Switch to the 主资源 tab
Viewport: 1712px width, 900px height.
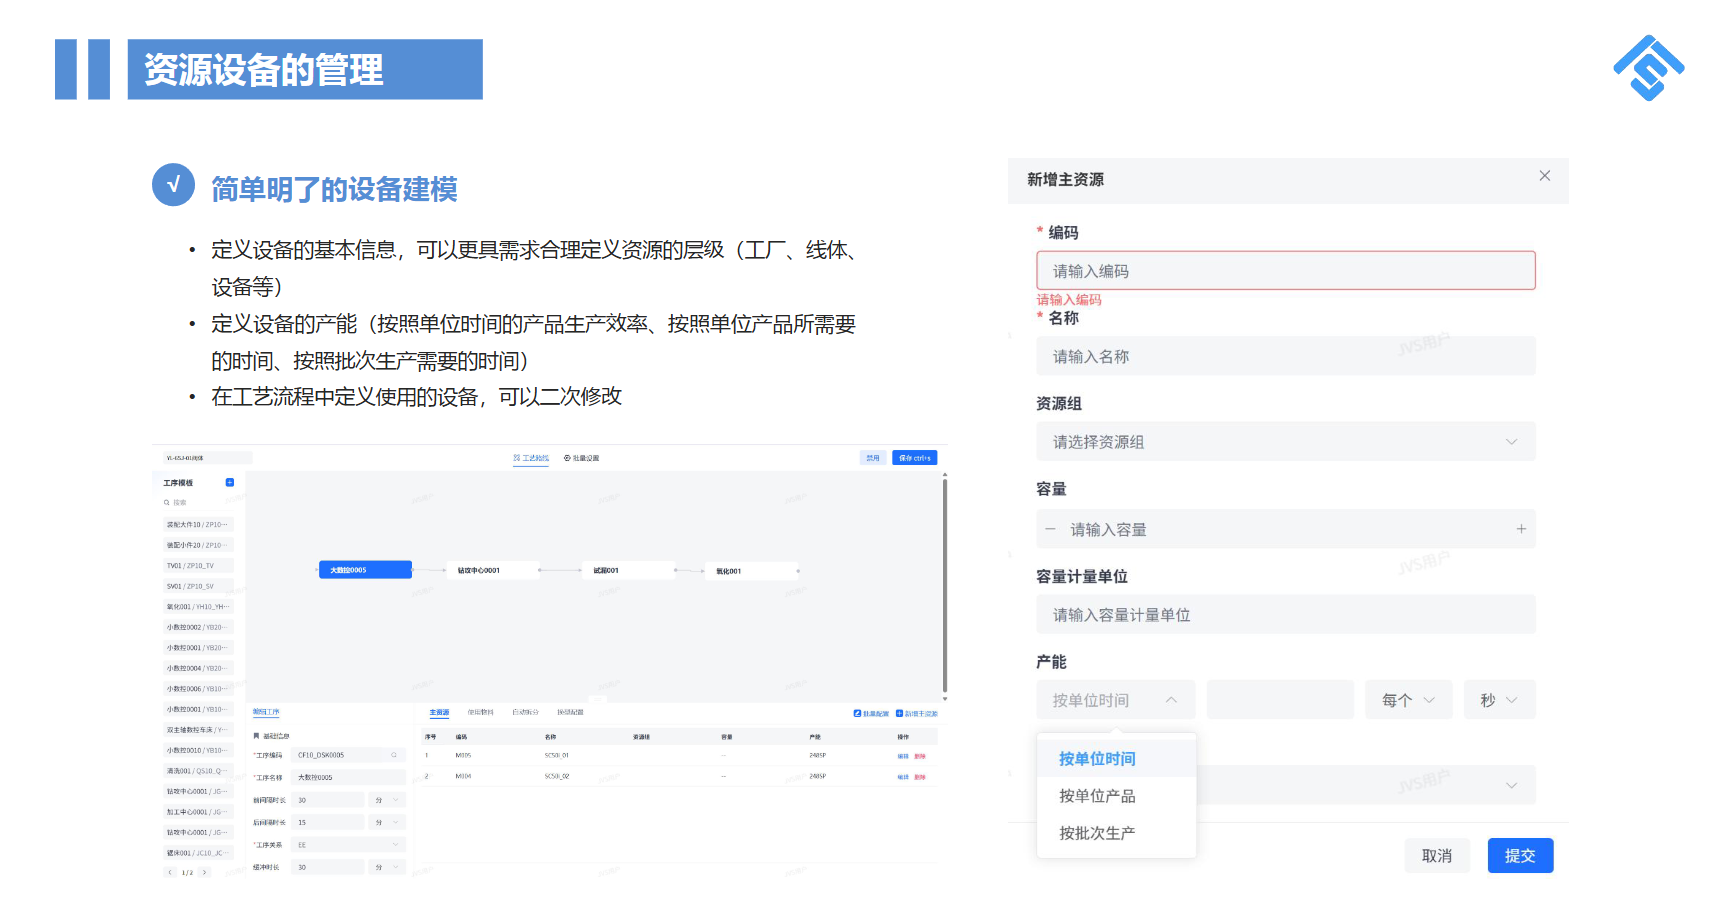pos(439,713)
